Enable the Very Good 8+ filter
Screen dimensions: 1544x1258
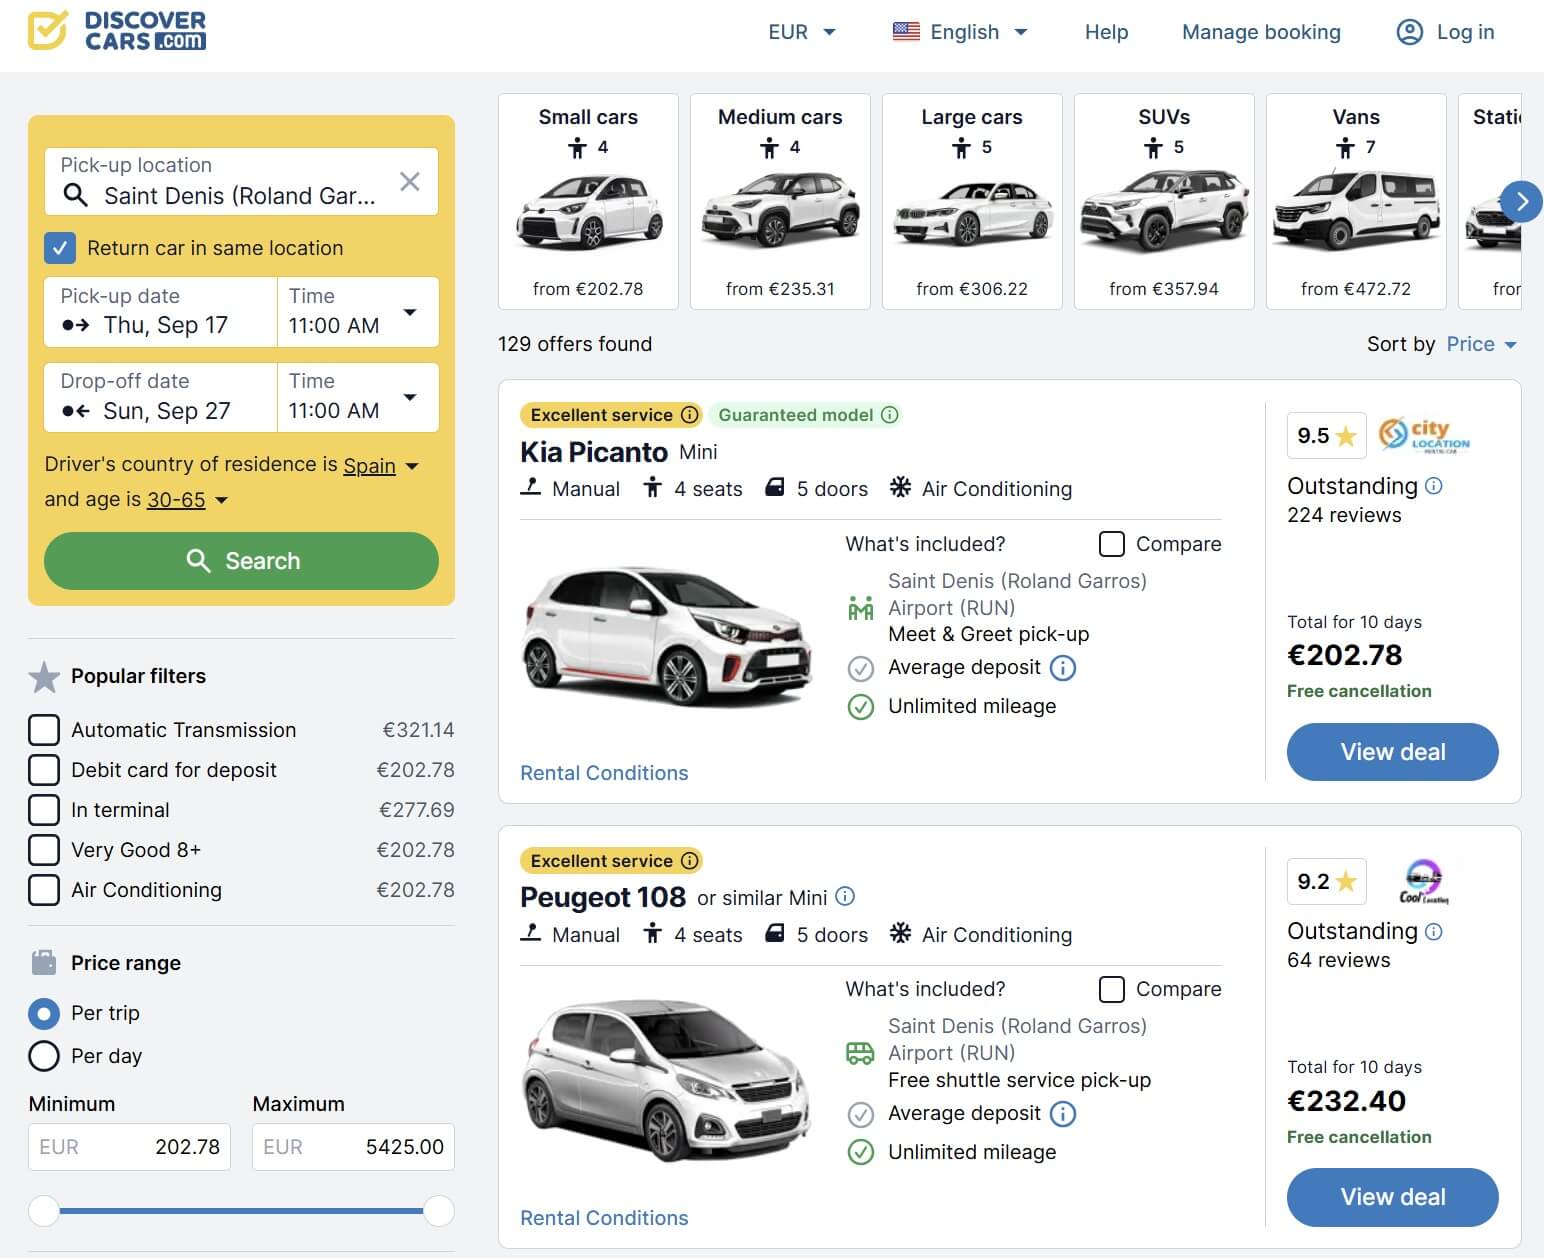[x=44, y=850]
